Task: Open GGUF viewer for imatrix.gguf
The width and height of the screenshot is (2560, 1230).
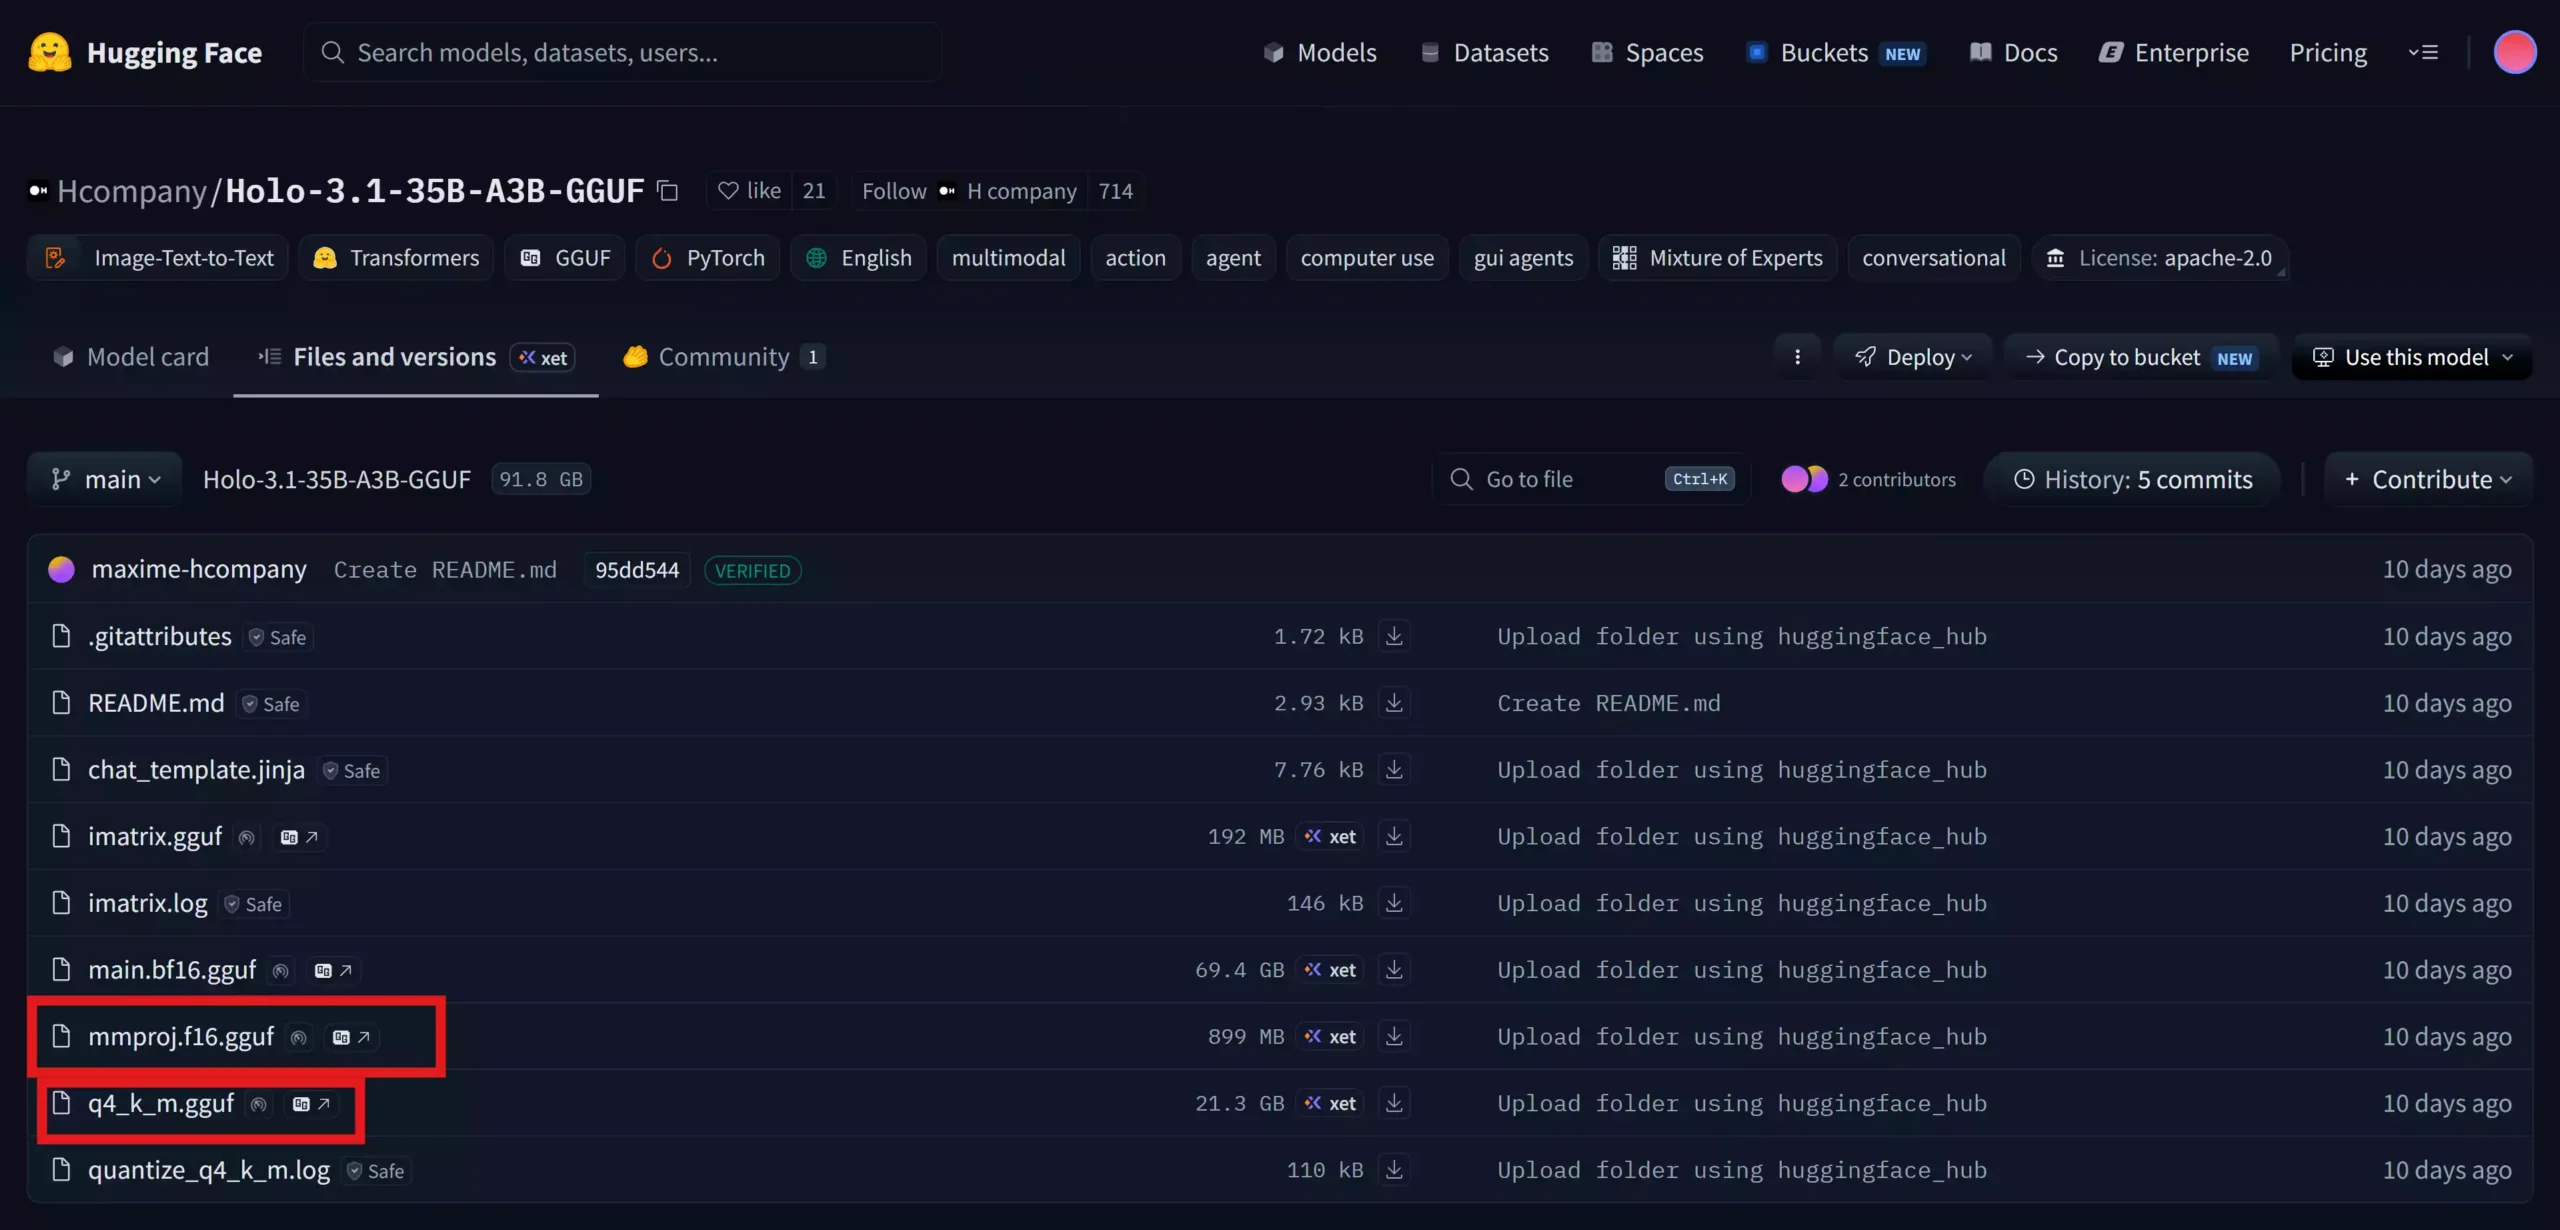Action: pyautogui.click(x=299, y=837)
